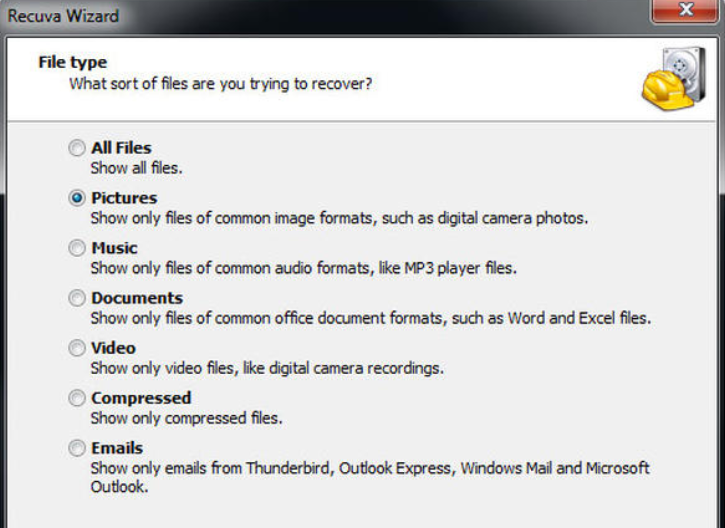Choose the Pictures radio circle

(77, 198)
